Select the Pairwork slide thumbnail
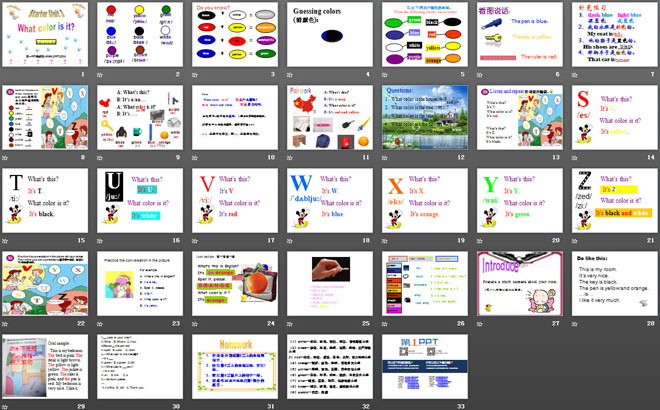 pos(328,118)
